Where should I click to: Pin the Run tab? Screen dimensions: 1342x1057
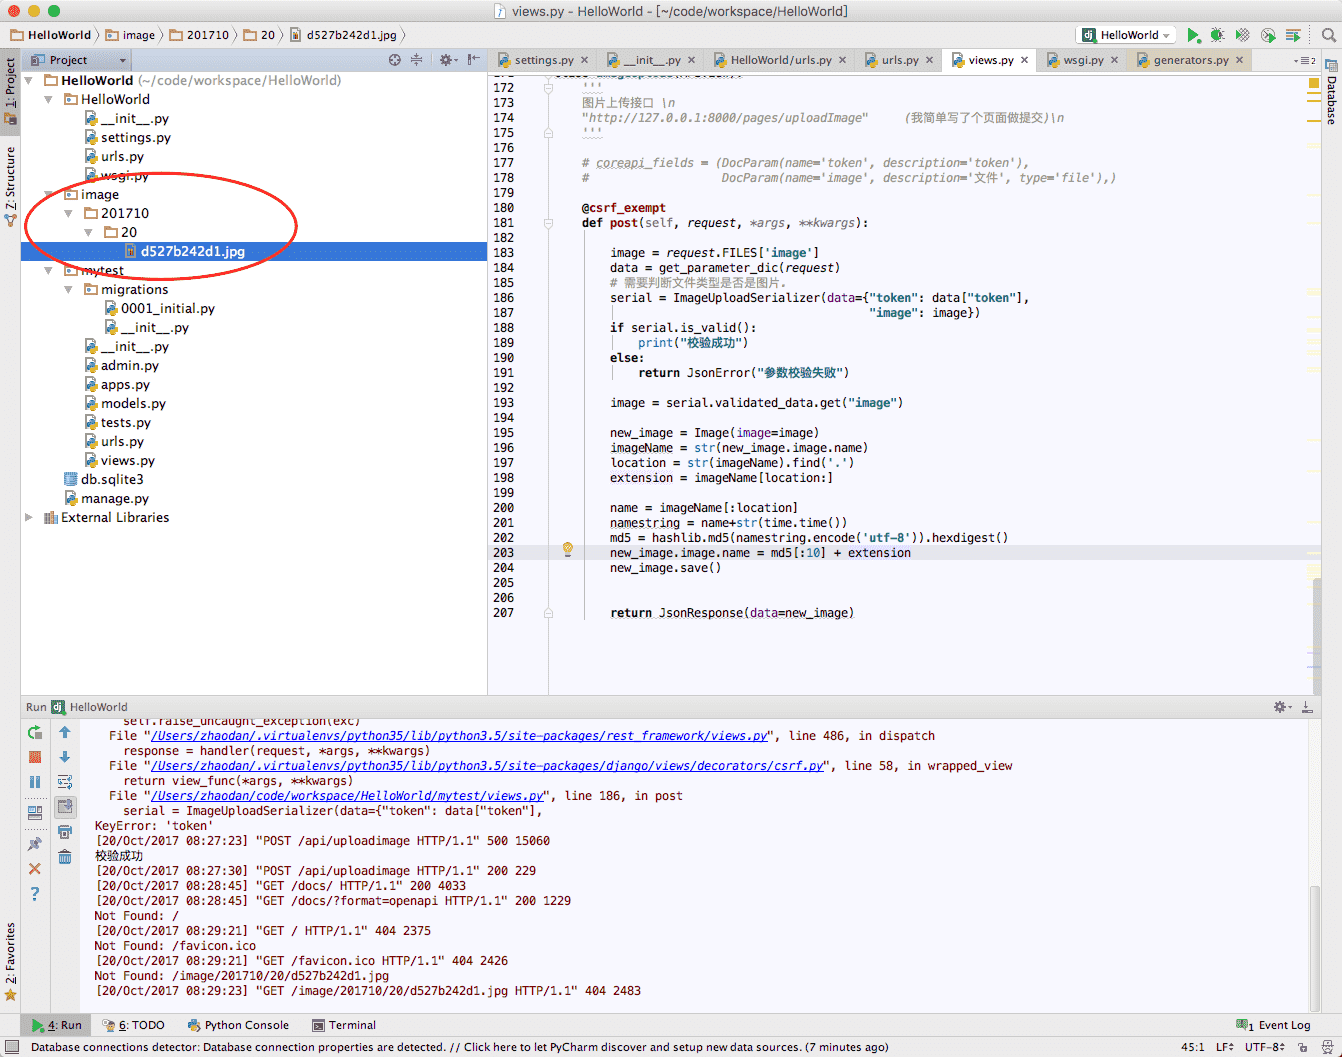(x=35, y=843)
